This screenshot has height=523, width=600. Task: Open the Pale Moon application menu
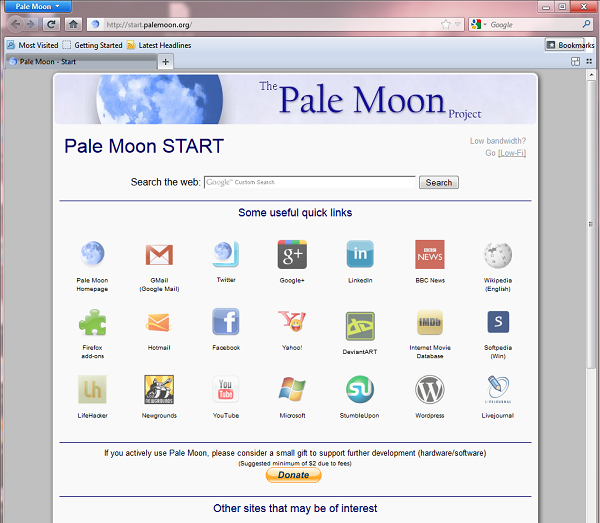coord(38,6)
